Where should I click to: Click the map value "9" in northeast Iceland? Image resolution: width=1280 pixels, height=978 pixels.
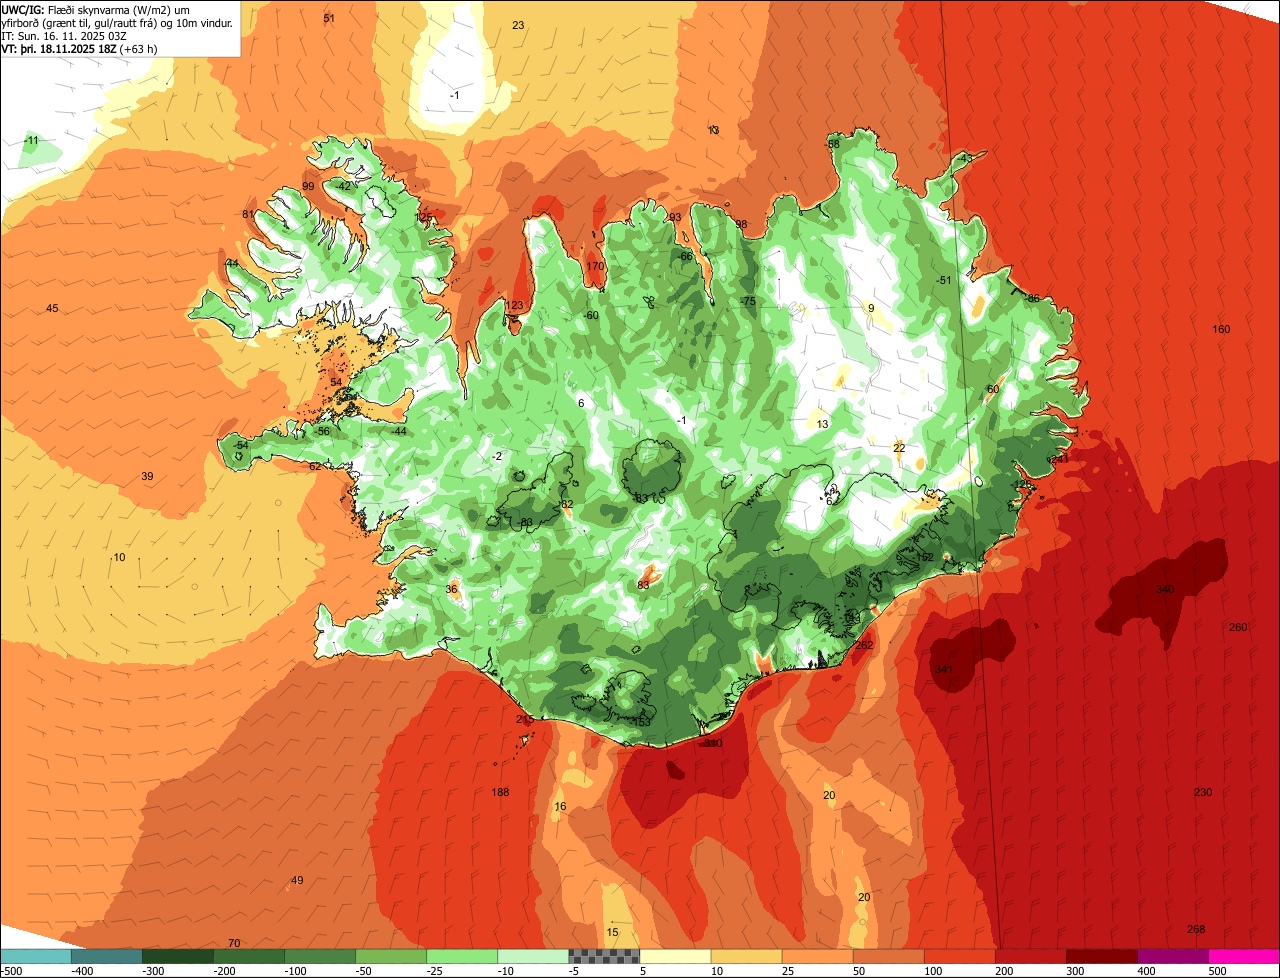871,308
